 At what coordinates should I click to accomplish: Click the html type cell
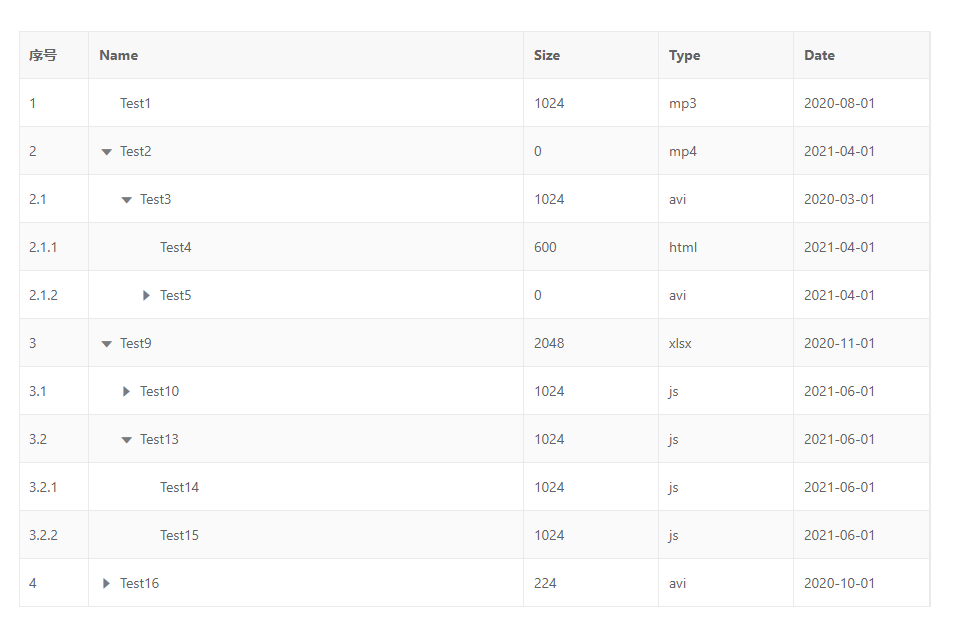pyautogui.click(x=683, y=247)
